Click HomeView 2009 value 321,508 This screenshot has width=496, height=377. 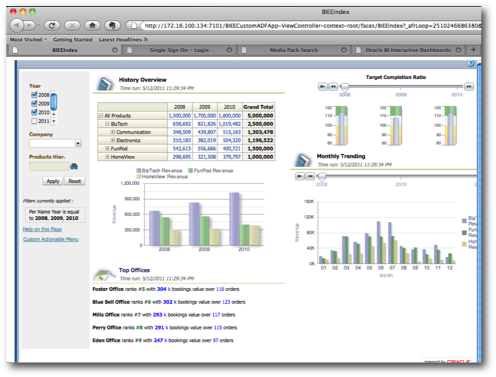(207, 157)
